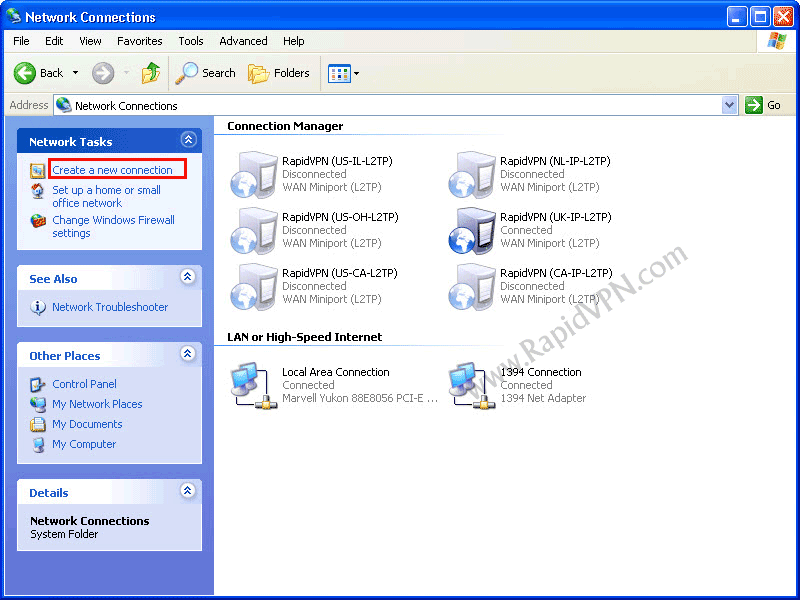
Task: Close the Network Connections window
Action: [783, 17]
